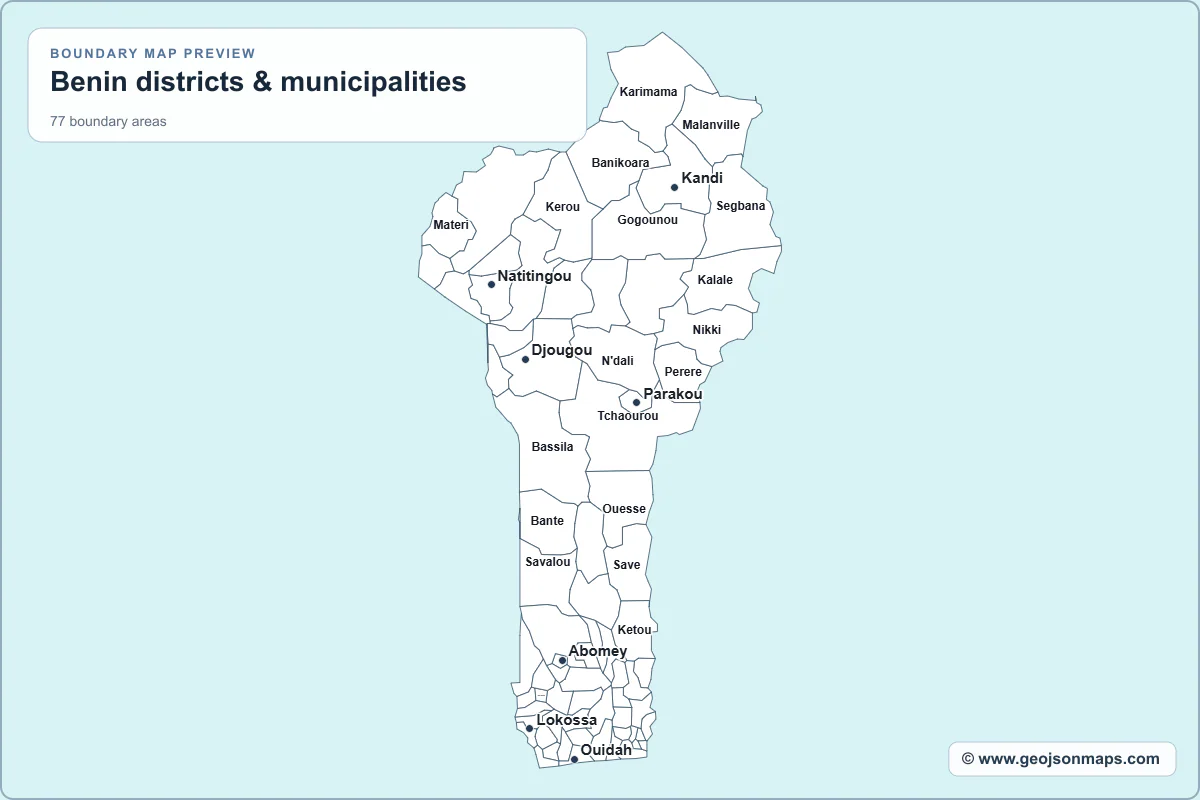Viewport: 1200px width, 800px height.
Task: Select the Ouesse district label
Action: pyautogui.click(x=624, y=509)
